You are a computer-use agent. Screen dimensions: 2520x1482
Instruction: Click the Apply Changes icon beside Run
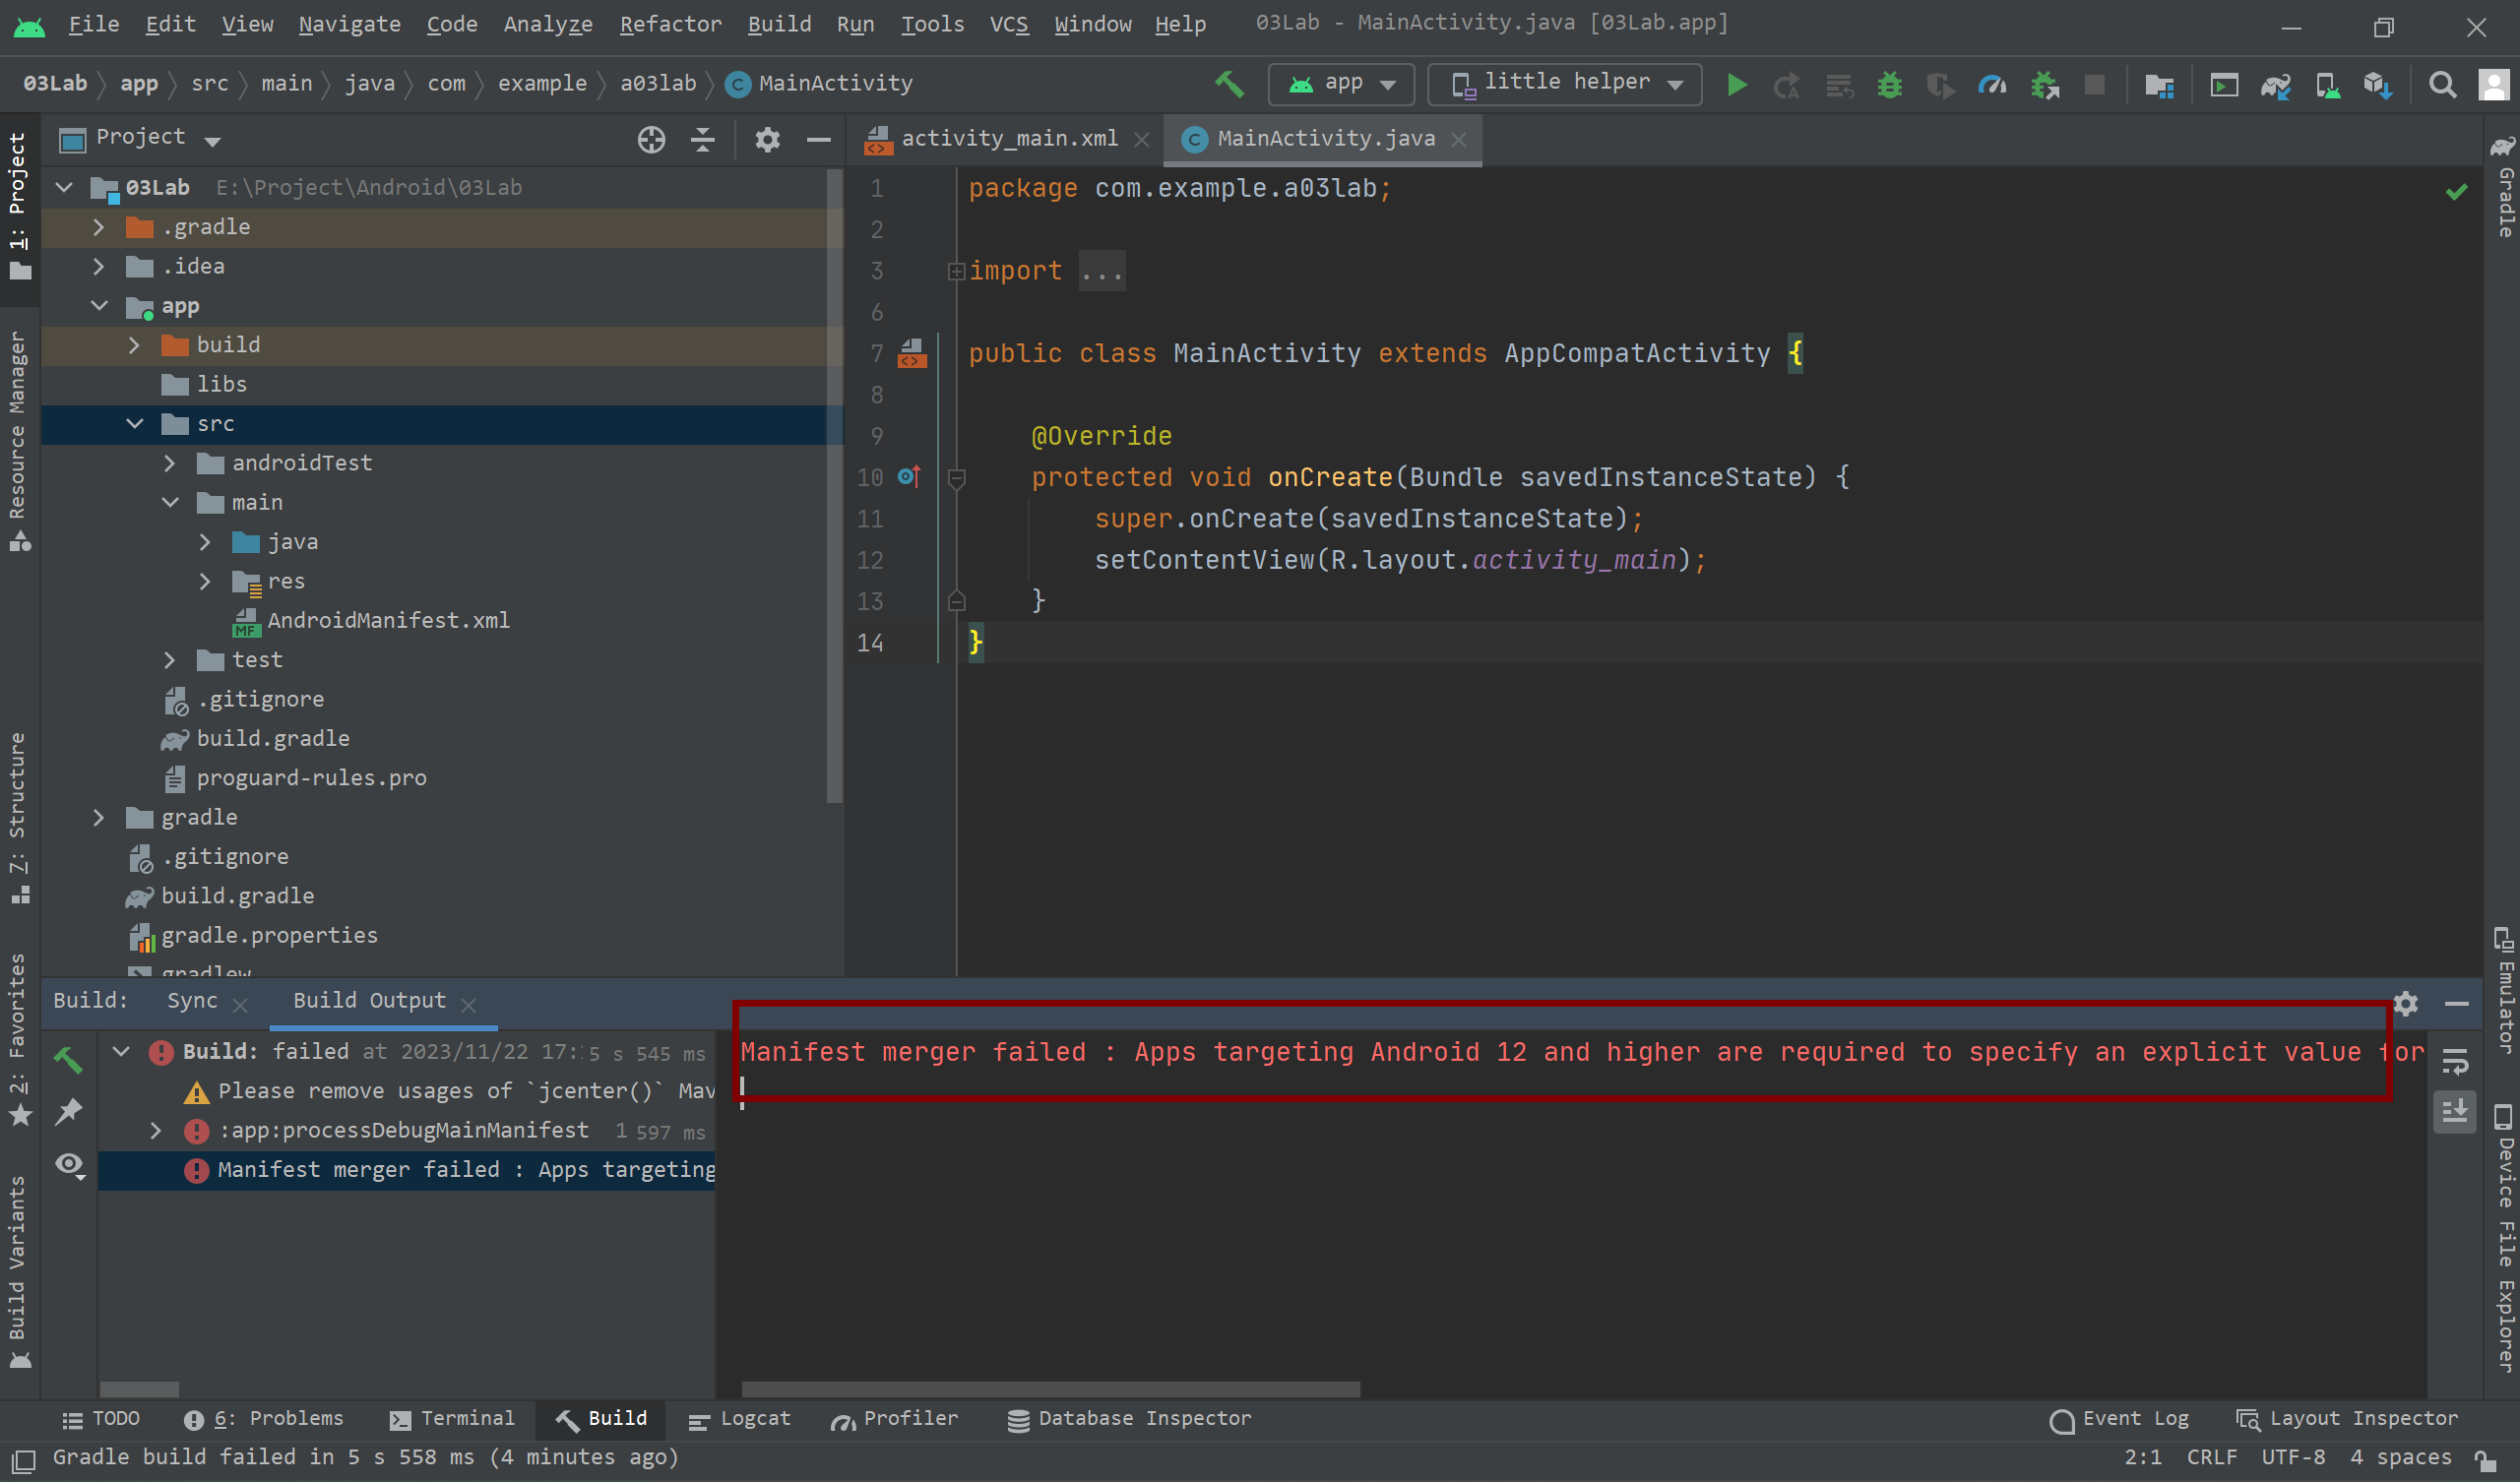coord(1787,86)
